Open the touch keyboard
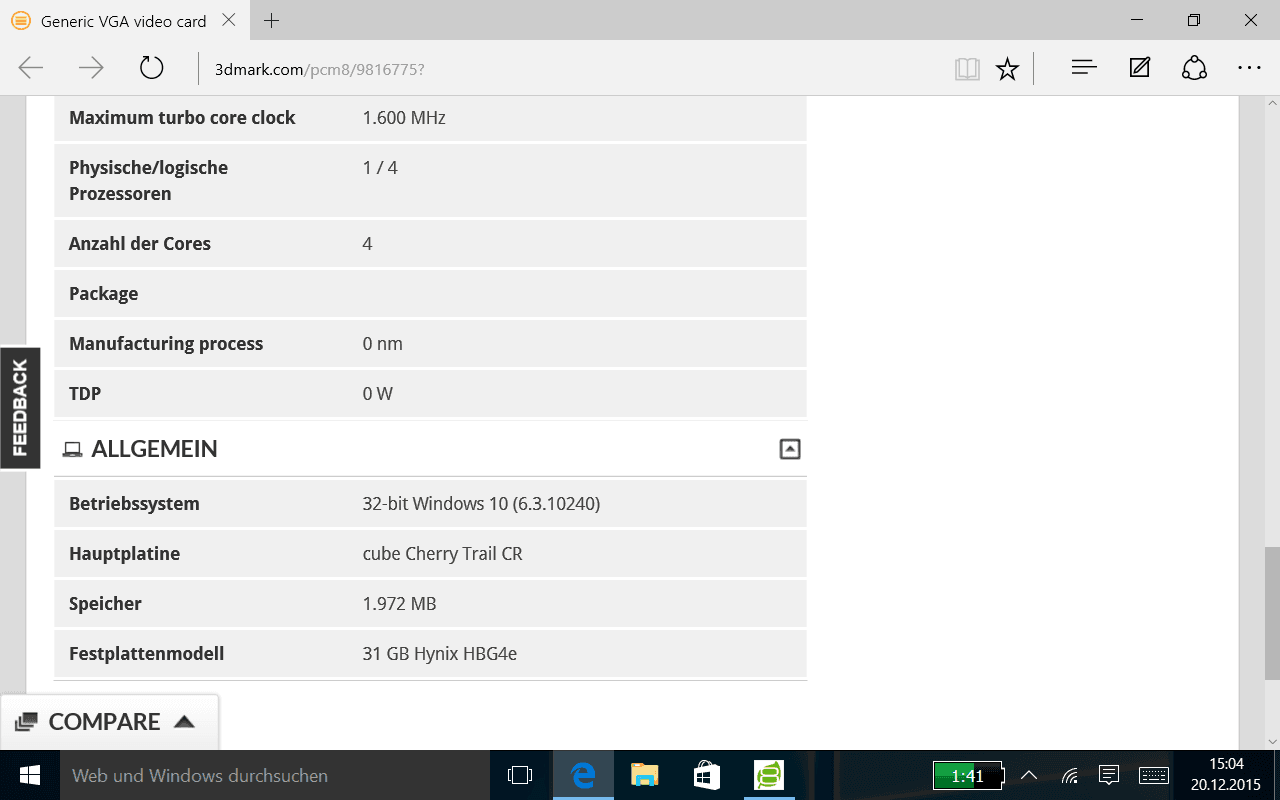The width and height of the screenshot is (1280, 800). tap(1154, 775)
